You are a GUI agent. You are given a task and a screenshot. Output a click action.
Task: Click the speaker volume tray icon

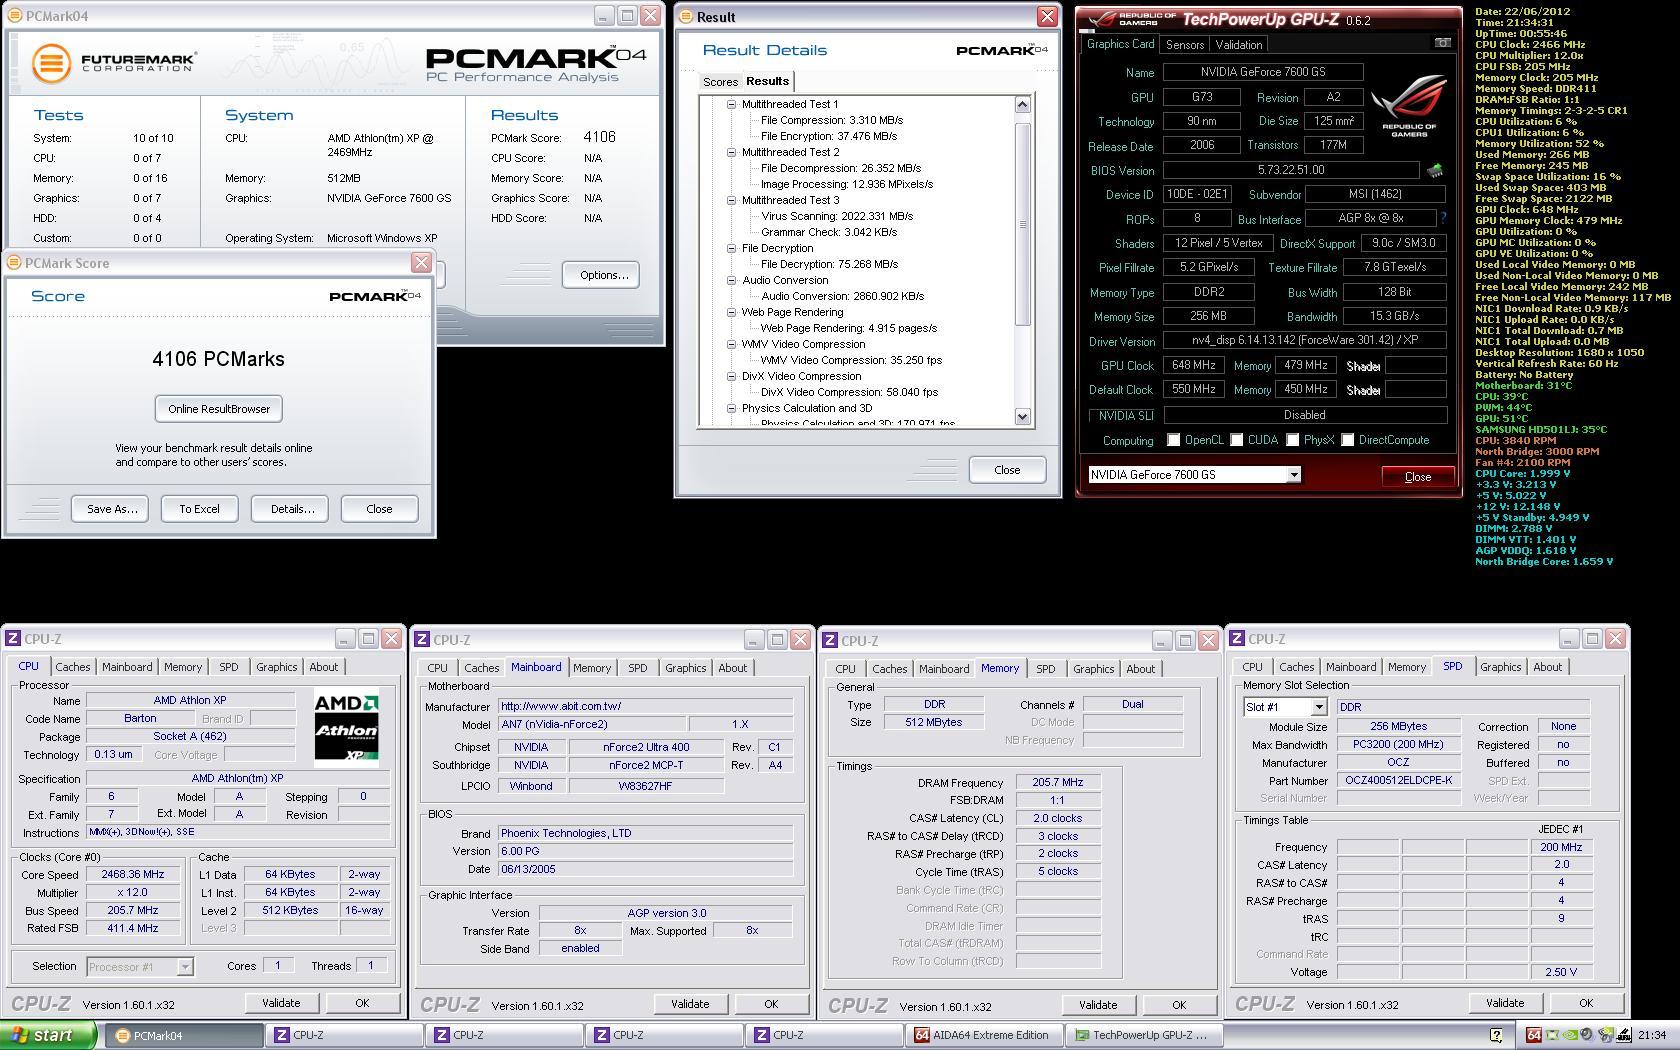click(1587, 1035)
